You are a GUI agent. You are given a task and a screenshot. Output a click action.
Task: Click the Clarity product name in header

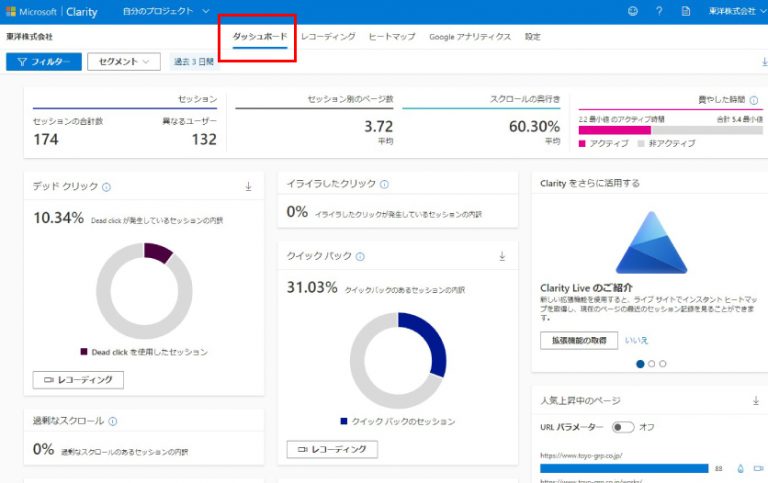(82, 12)
